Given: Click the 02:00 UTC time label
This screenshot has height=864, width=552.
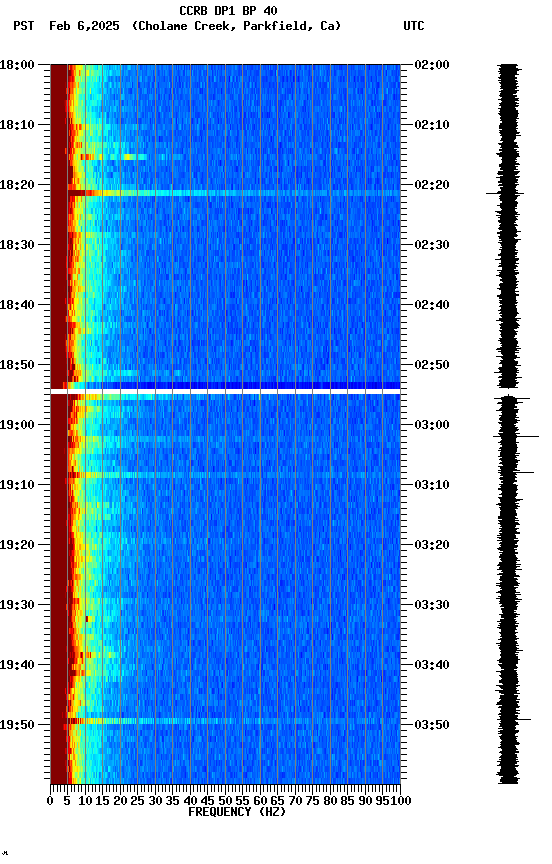Looking at the screenshot, I should (432, 64).
